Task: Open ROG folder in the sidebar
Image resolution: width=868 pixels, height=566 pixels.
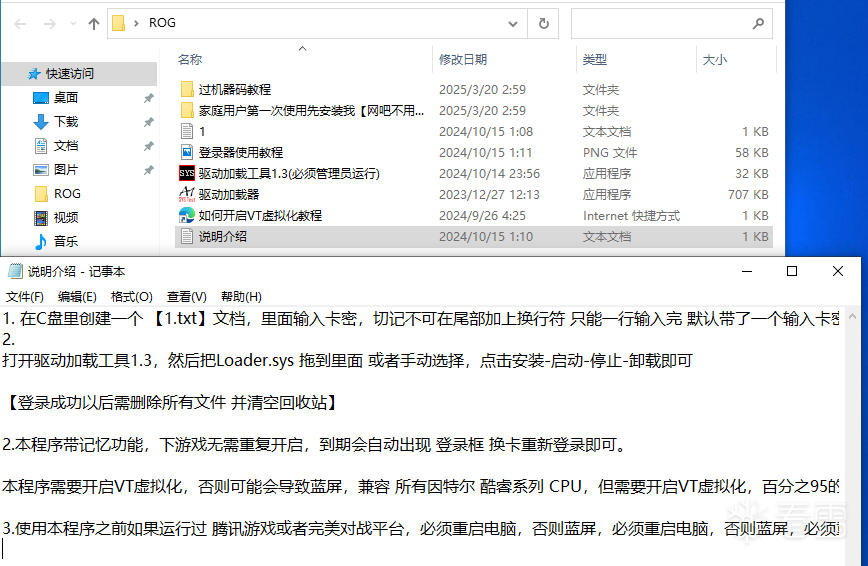Action: click(x=67, y=193)
